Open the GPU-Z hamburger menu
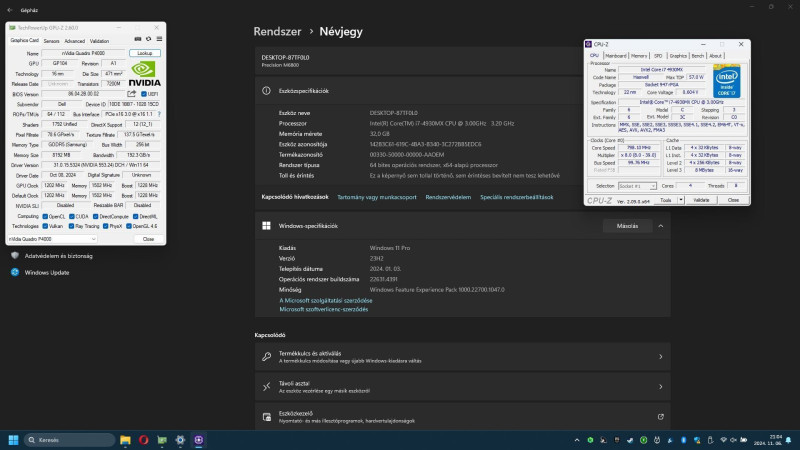Screen dimensions: 800x450 (159, 39)
